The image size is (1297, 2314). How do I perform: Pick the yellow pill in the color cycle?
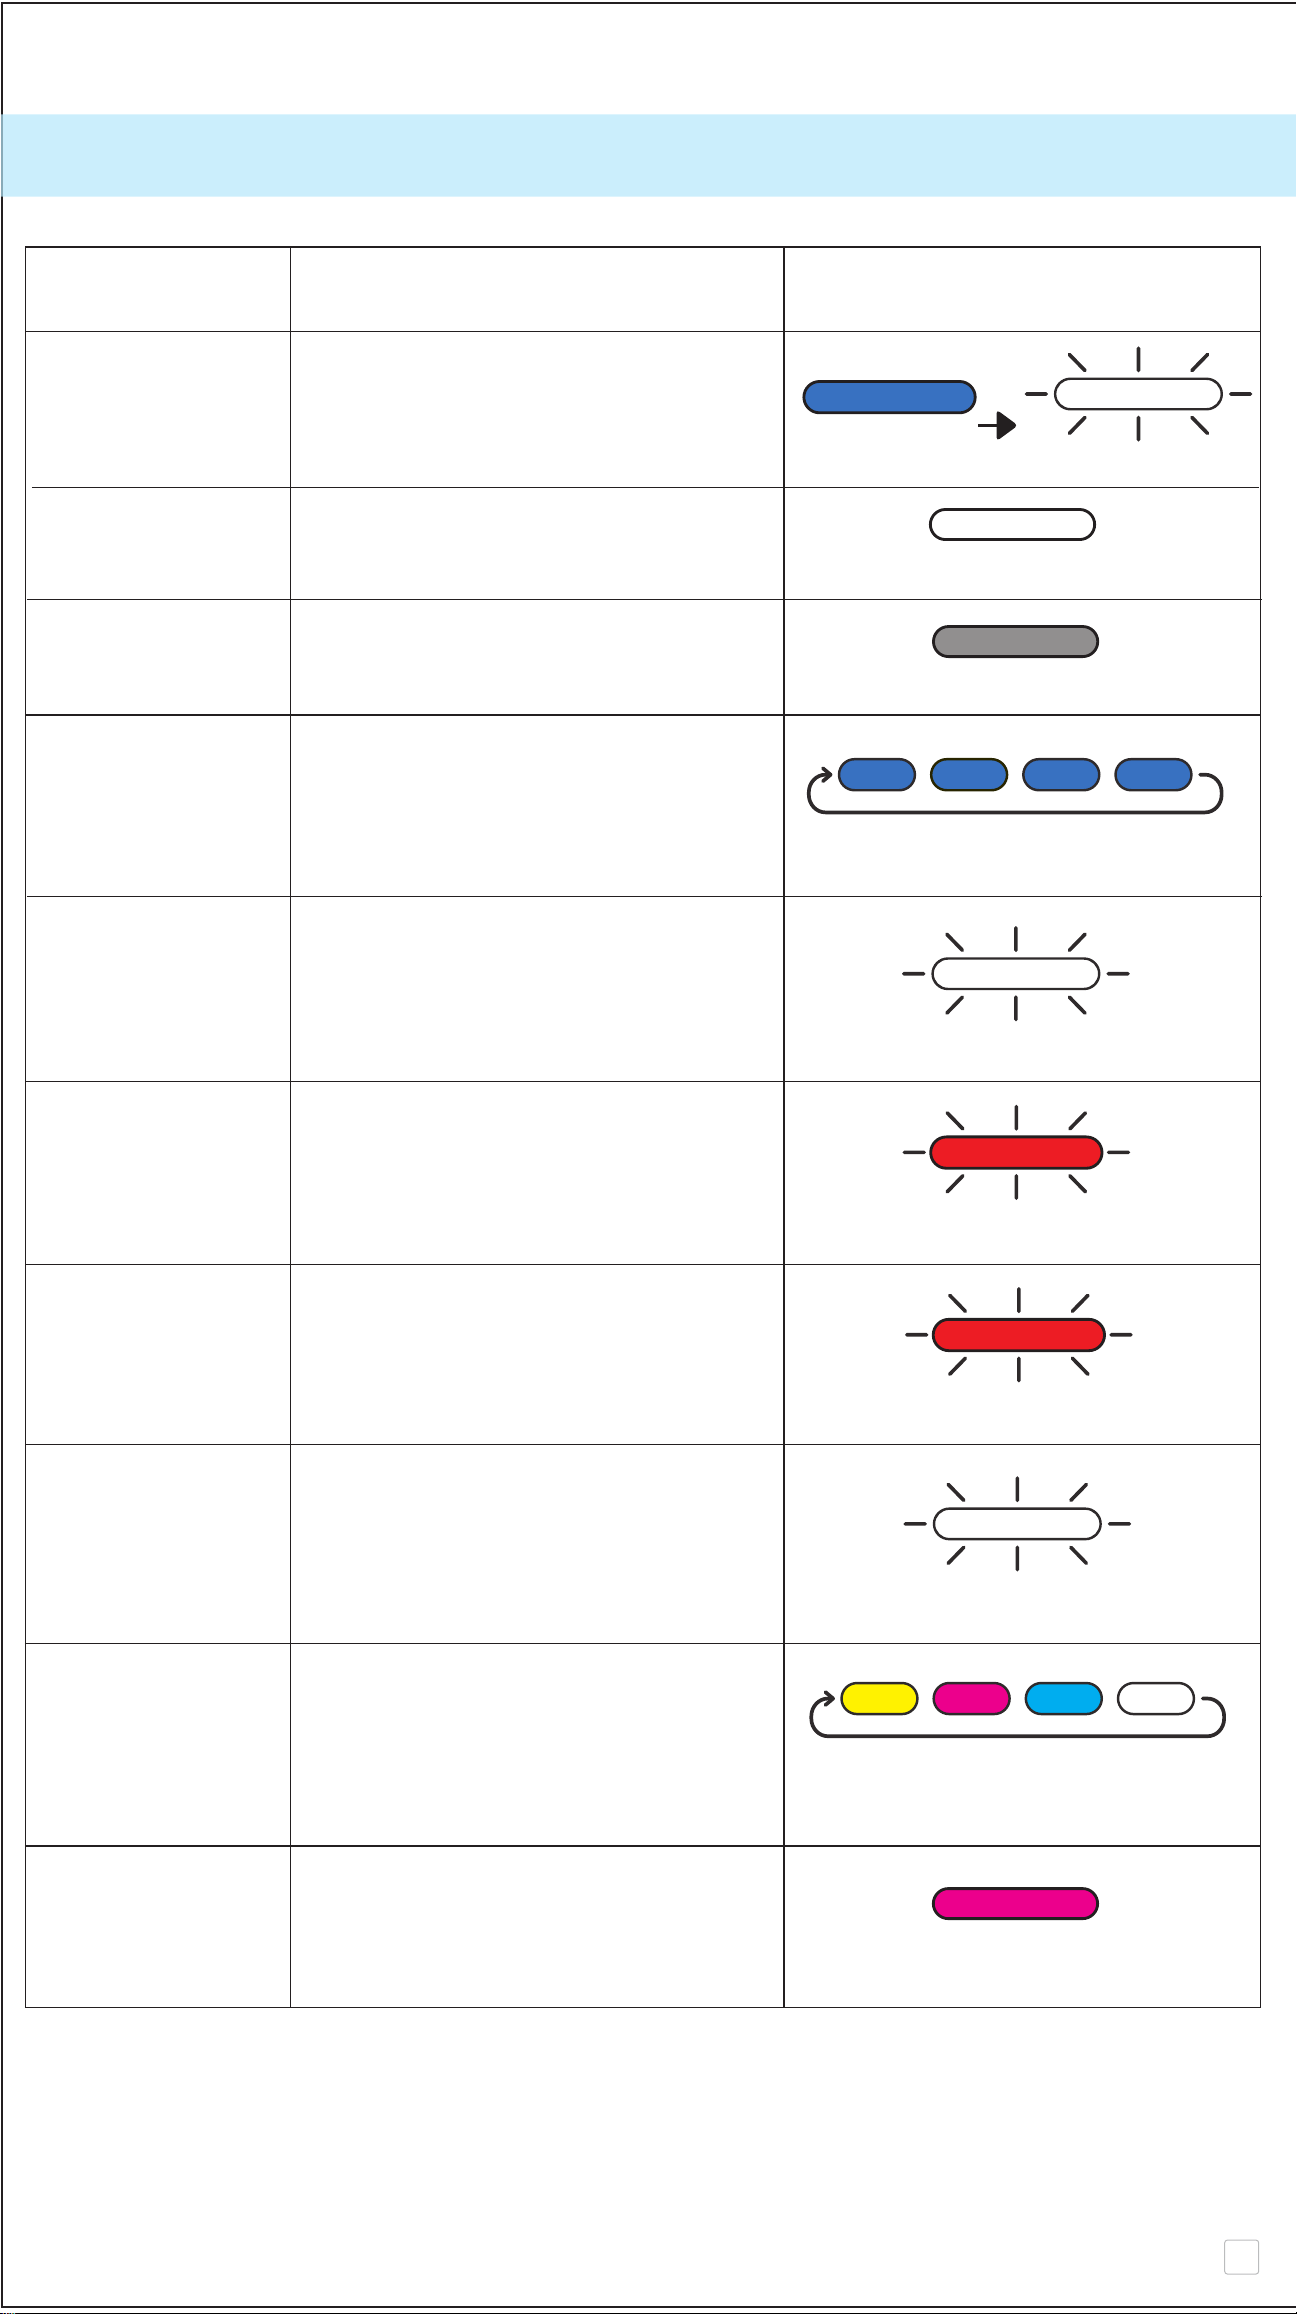(880, 1699)
